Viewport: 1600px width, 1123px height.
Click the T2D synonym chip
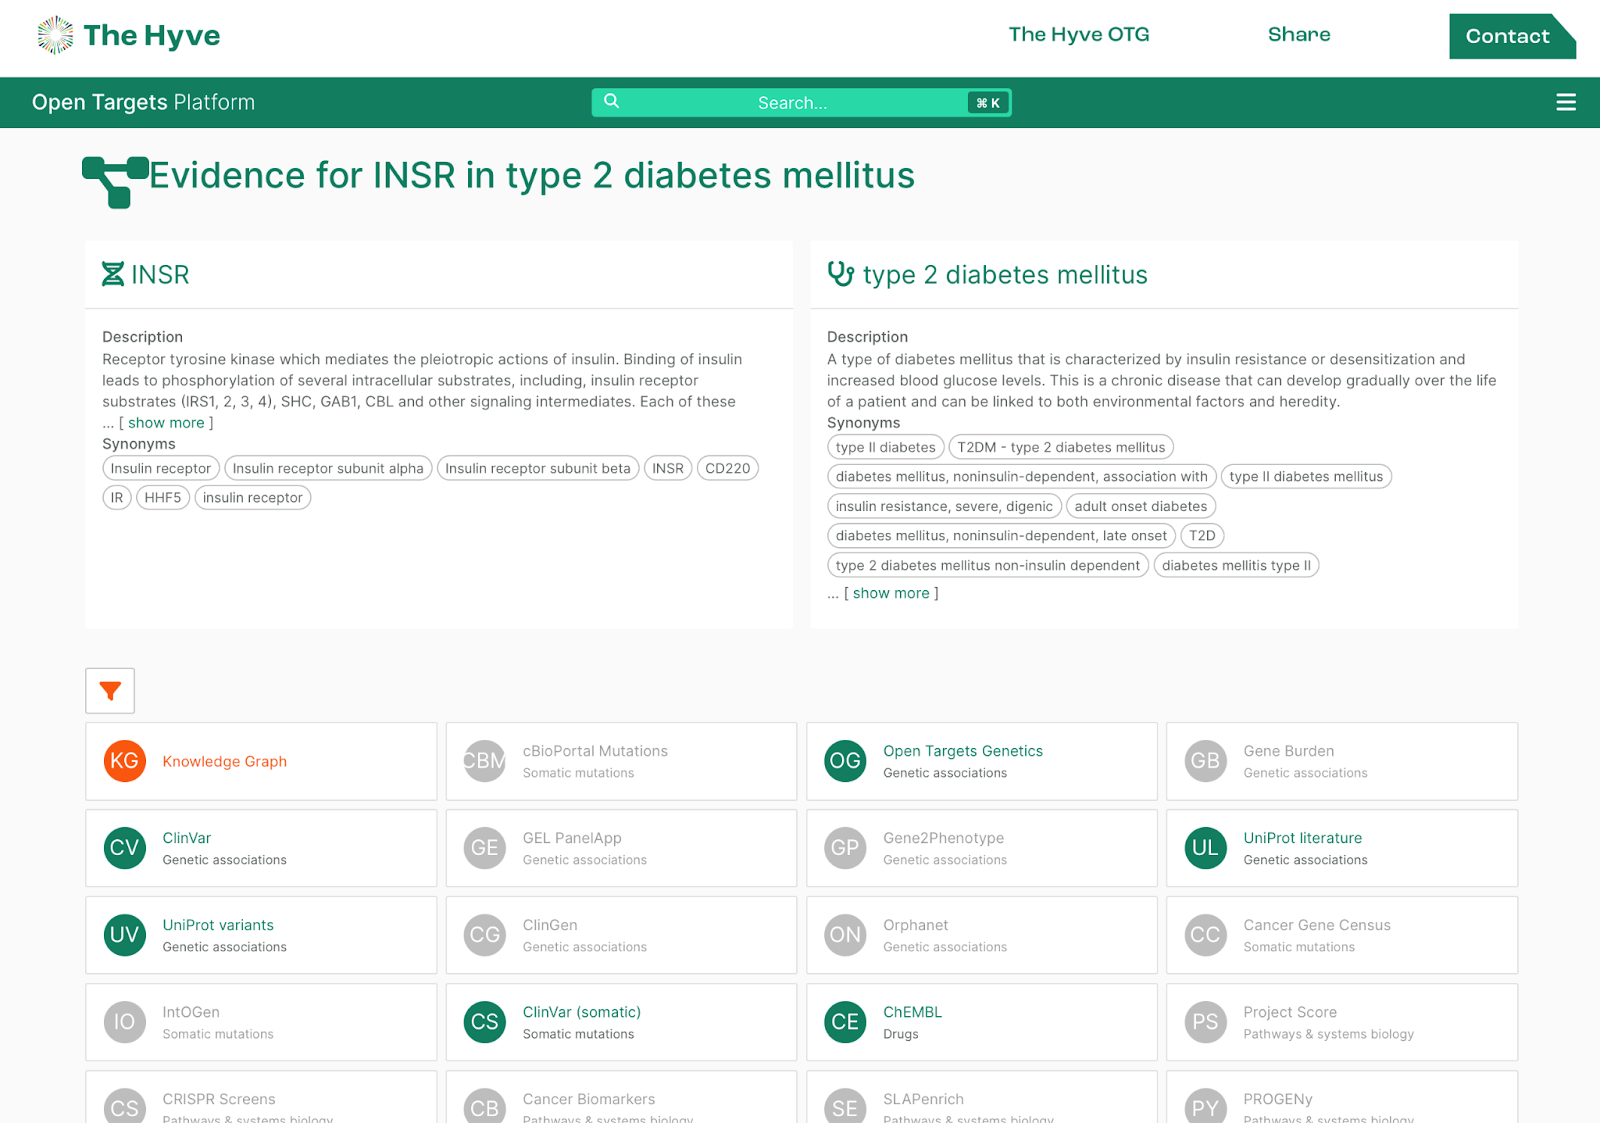pos(1202,535)
